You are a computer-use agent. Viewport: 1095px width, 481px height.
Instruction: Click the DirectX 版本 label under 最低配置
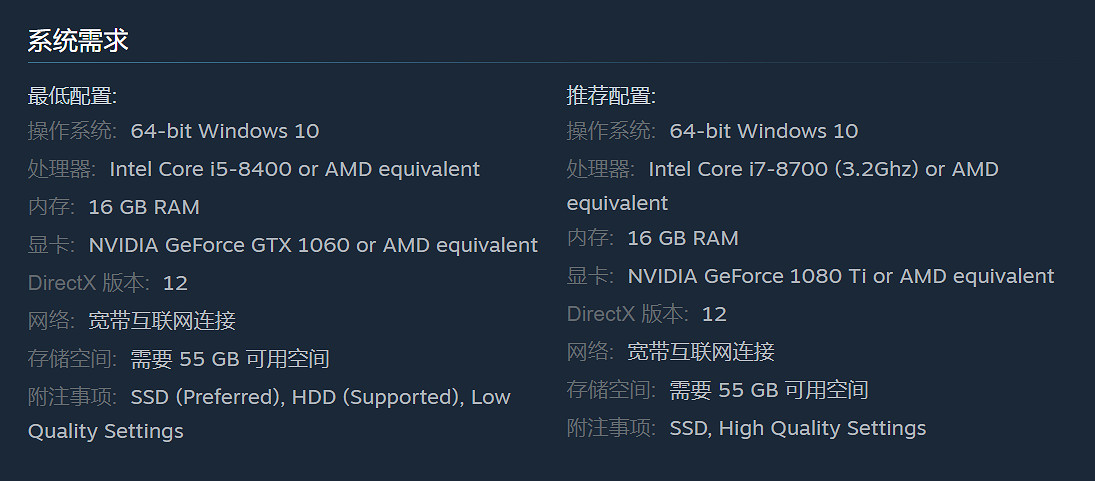88,283
